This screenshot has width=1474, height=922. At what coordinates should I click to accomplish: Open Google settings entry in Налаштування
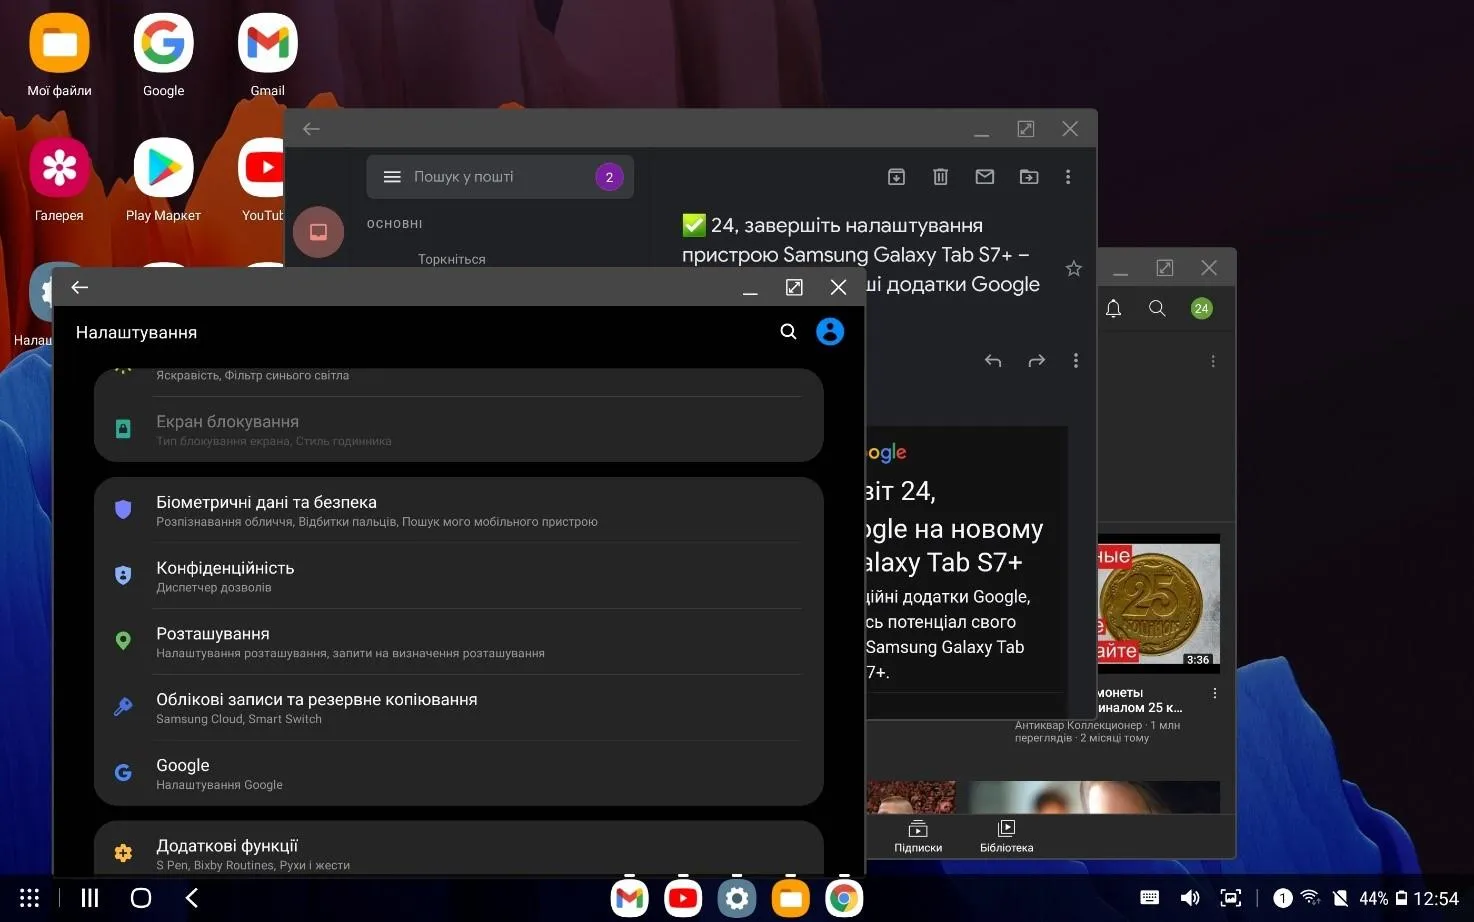tap(458, 773)
